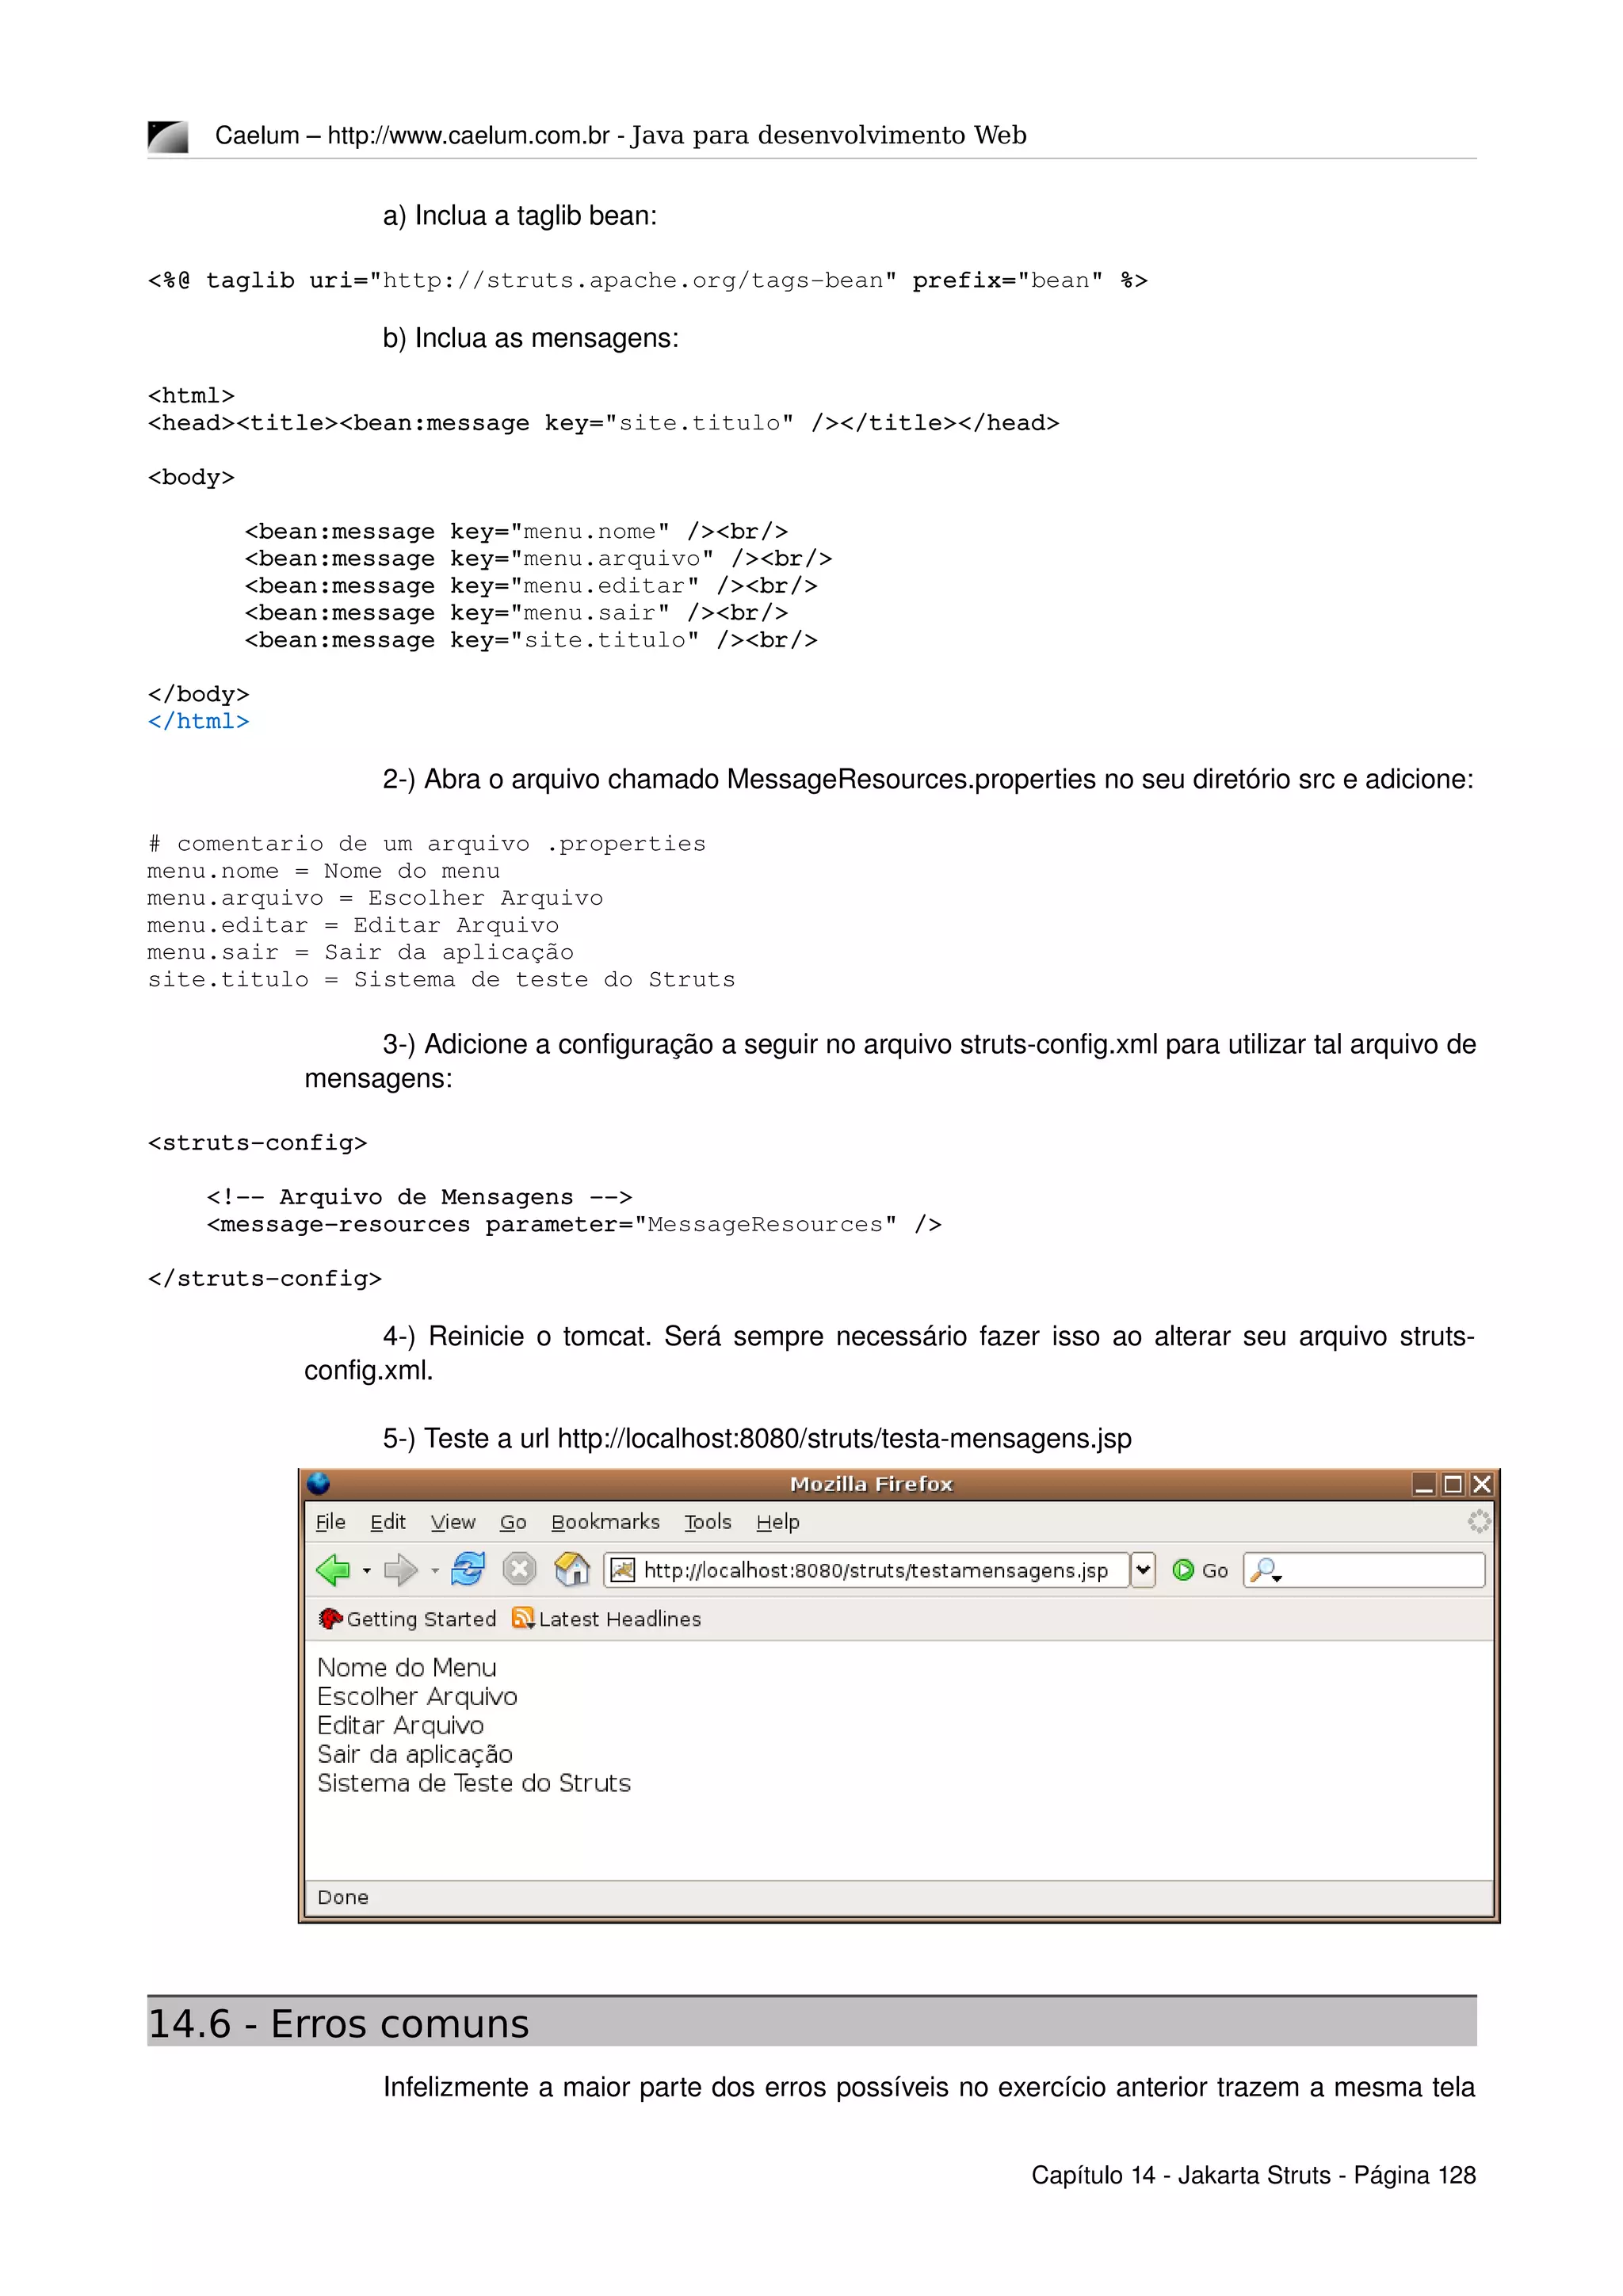Open the Go menu
1623x2296 pixels.
(x=513, y=1522)
